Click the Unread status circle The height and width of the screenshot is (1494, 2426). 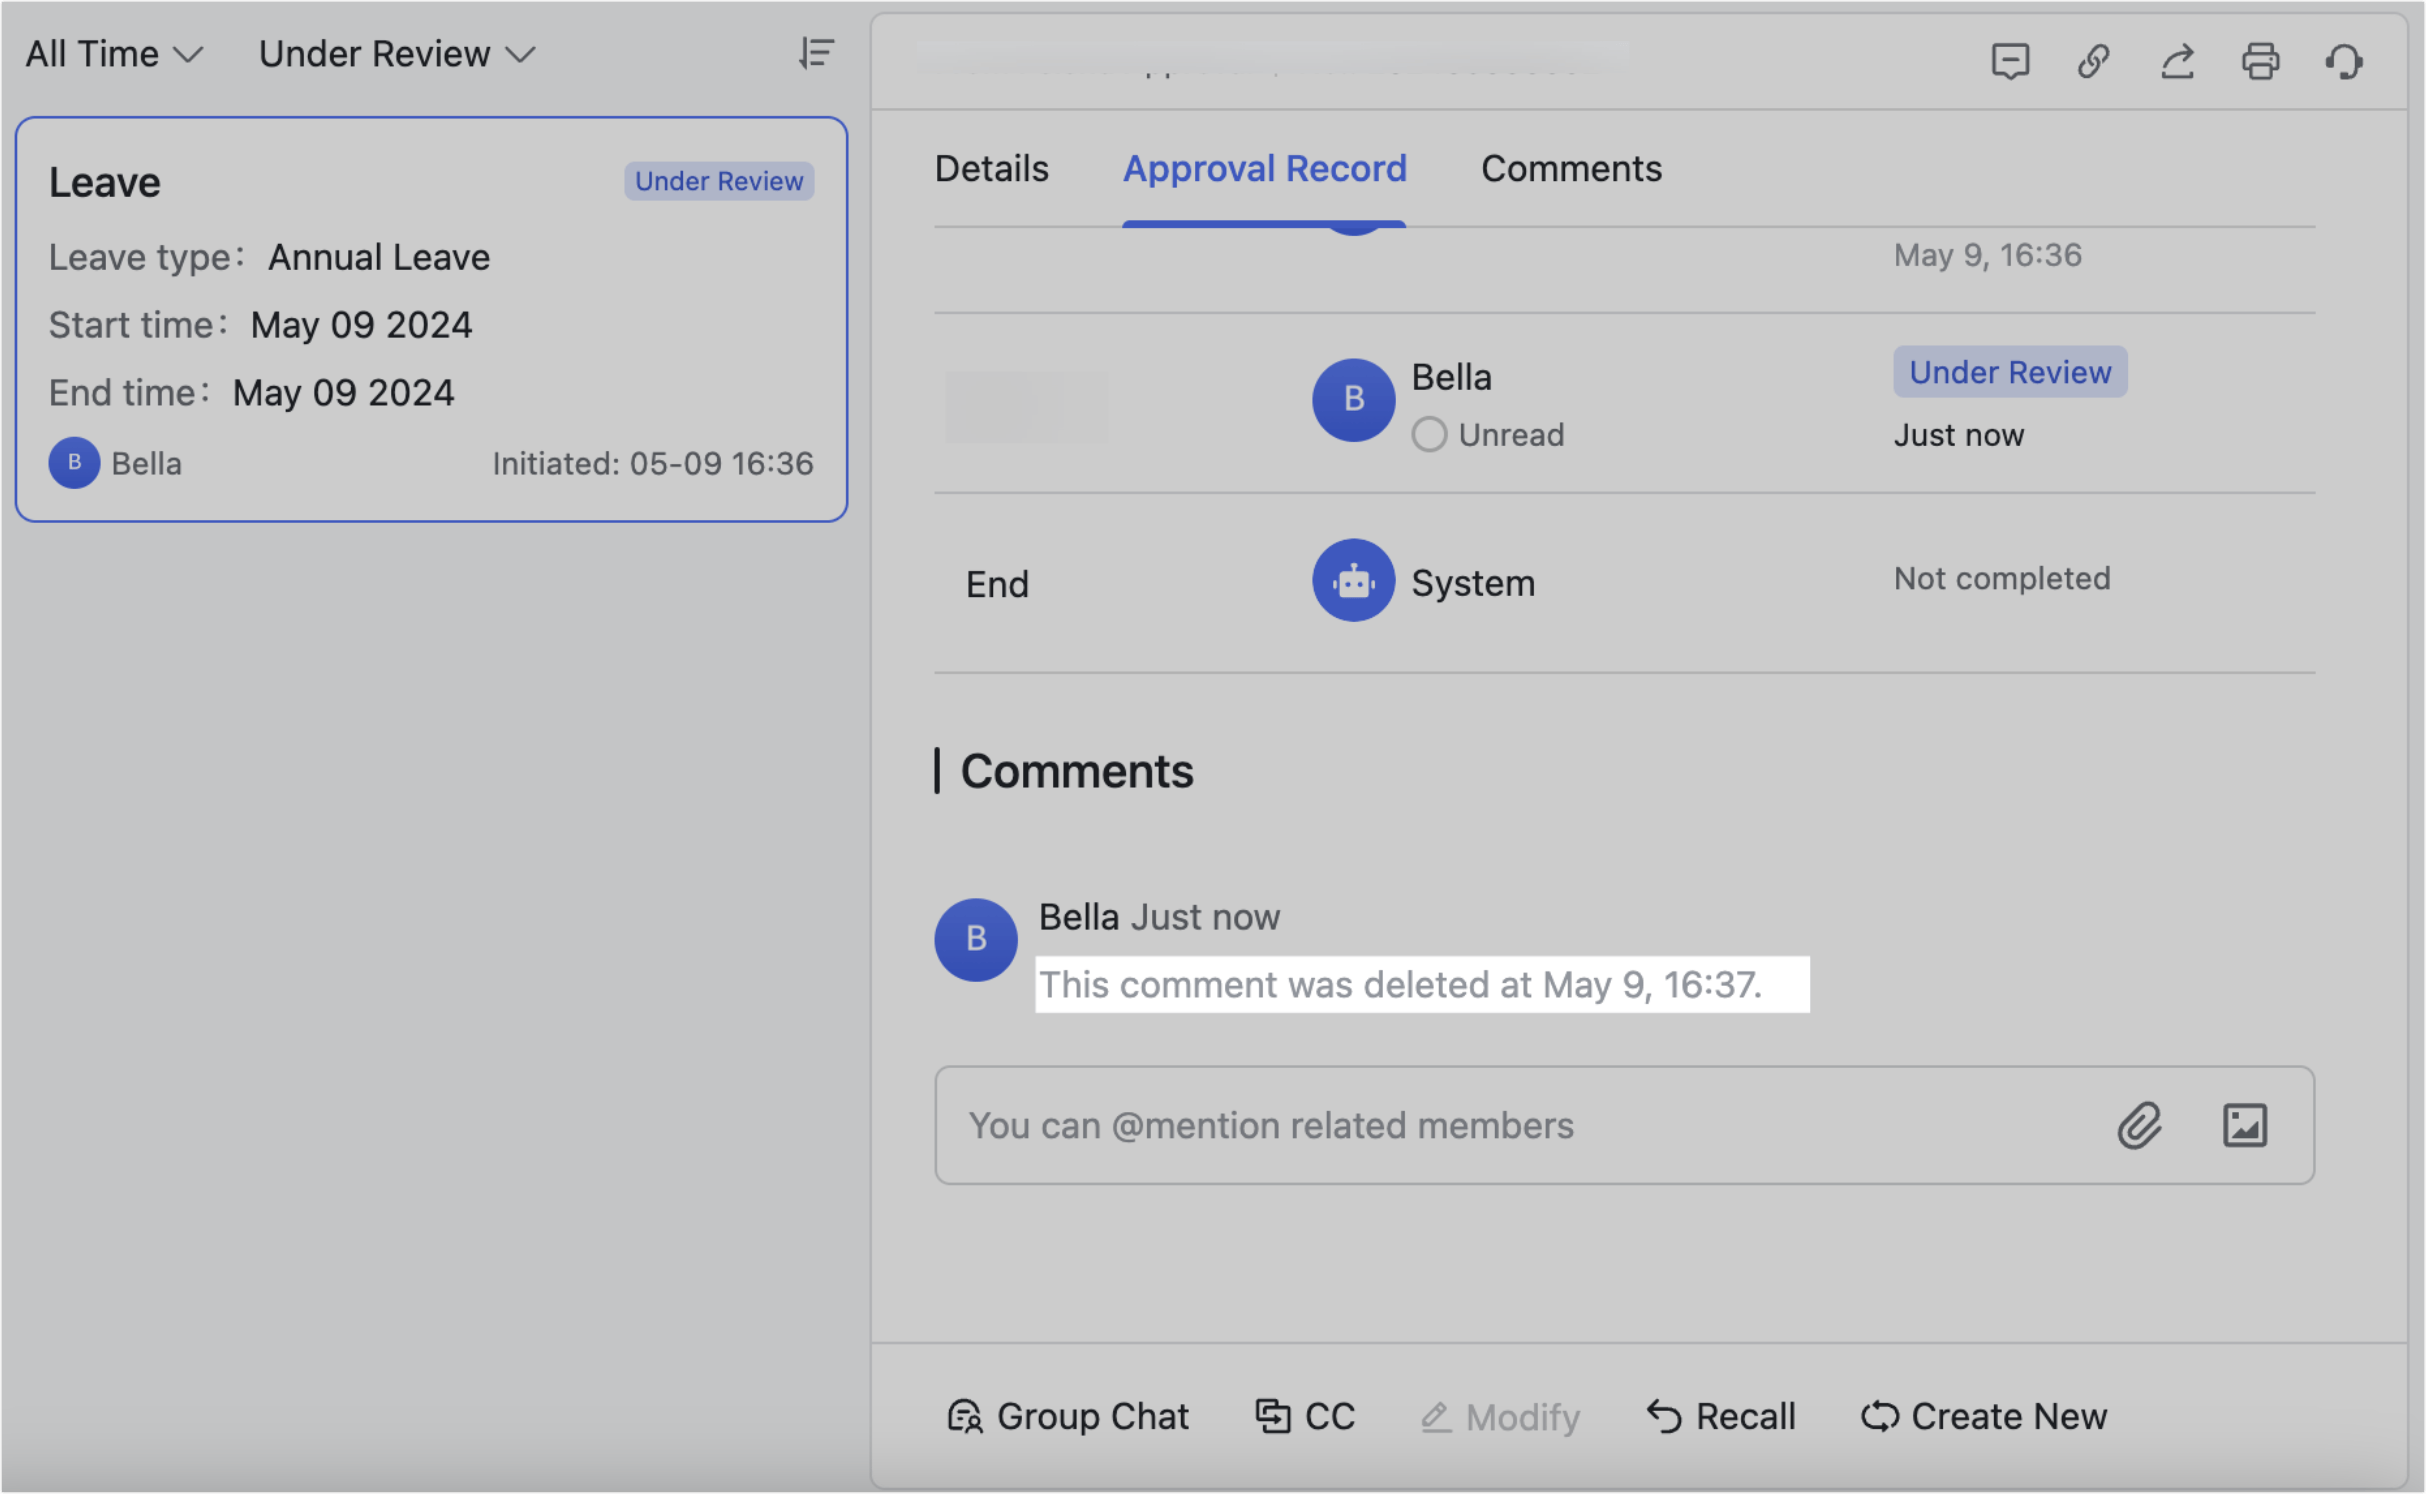click(x=1429, y=435)
